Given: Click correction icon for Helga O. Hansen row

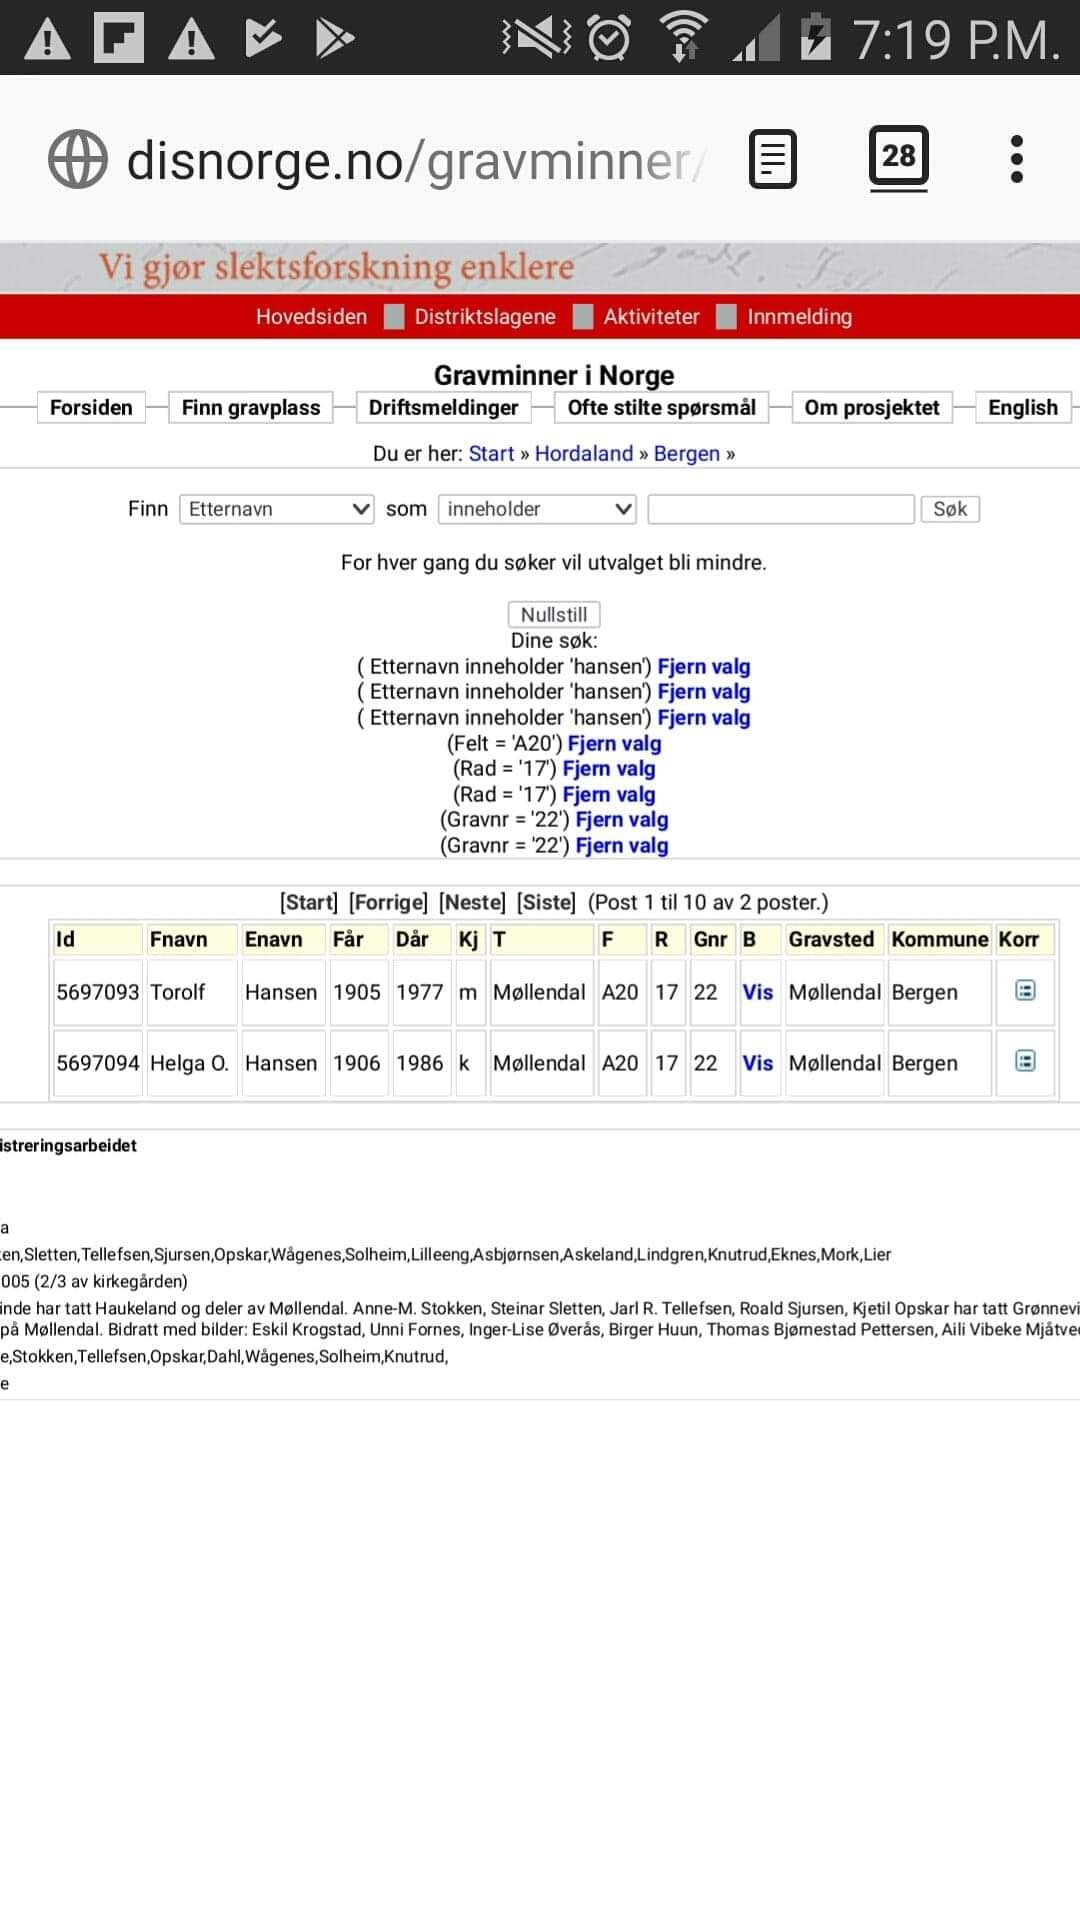Looking at the screenshot, I should [x=1025, y=1062].
